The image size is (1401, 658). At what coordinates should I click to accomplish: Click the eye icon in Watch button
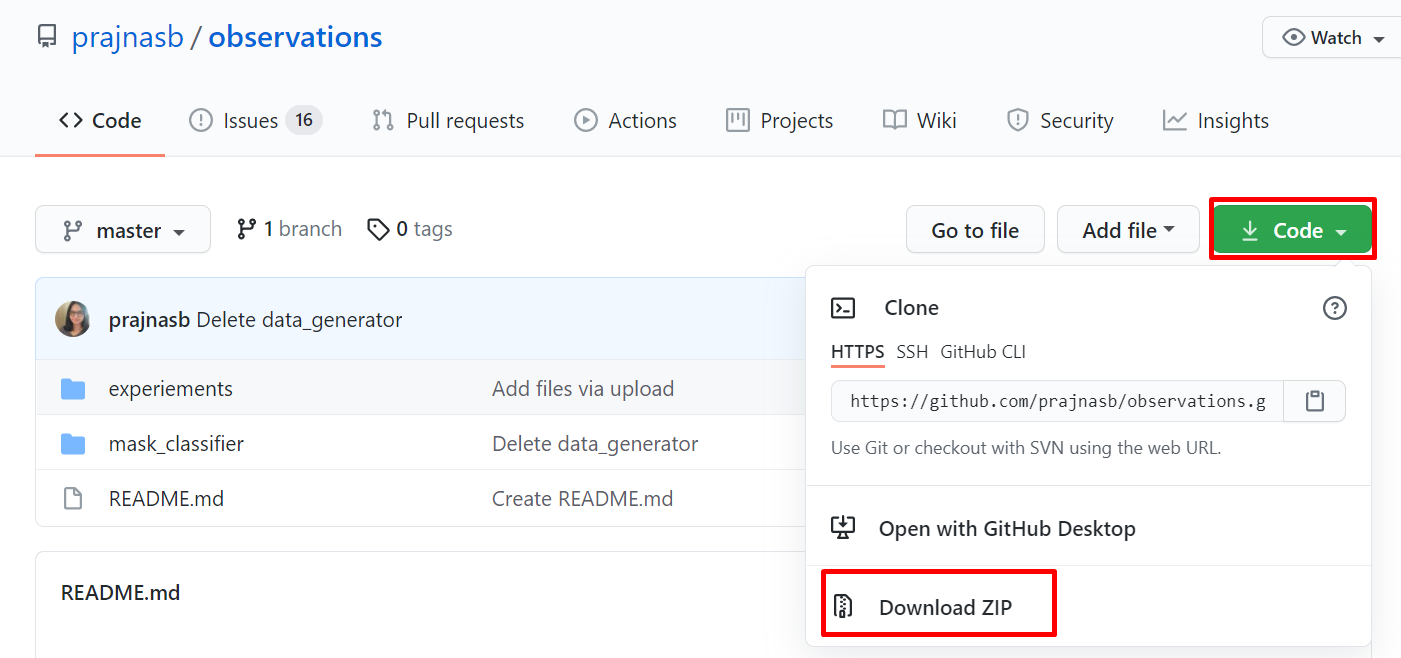(x=1294, y=38)
